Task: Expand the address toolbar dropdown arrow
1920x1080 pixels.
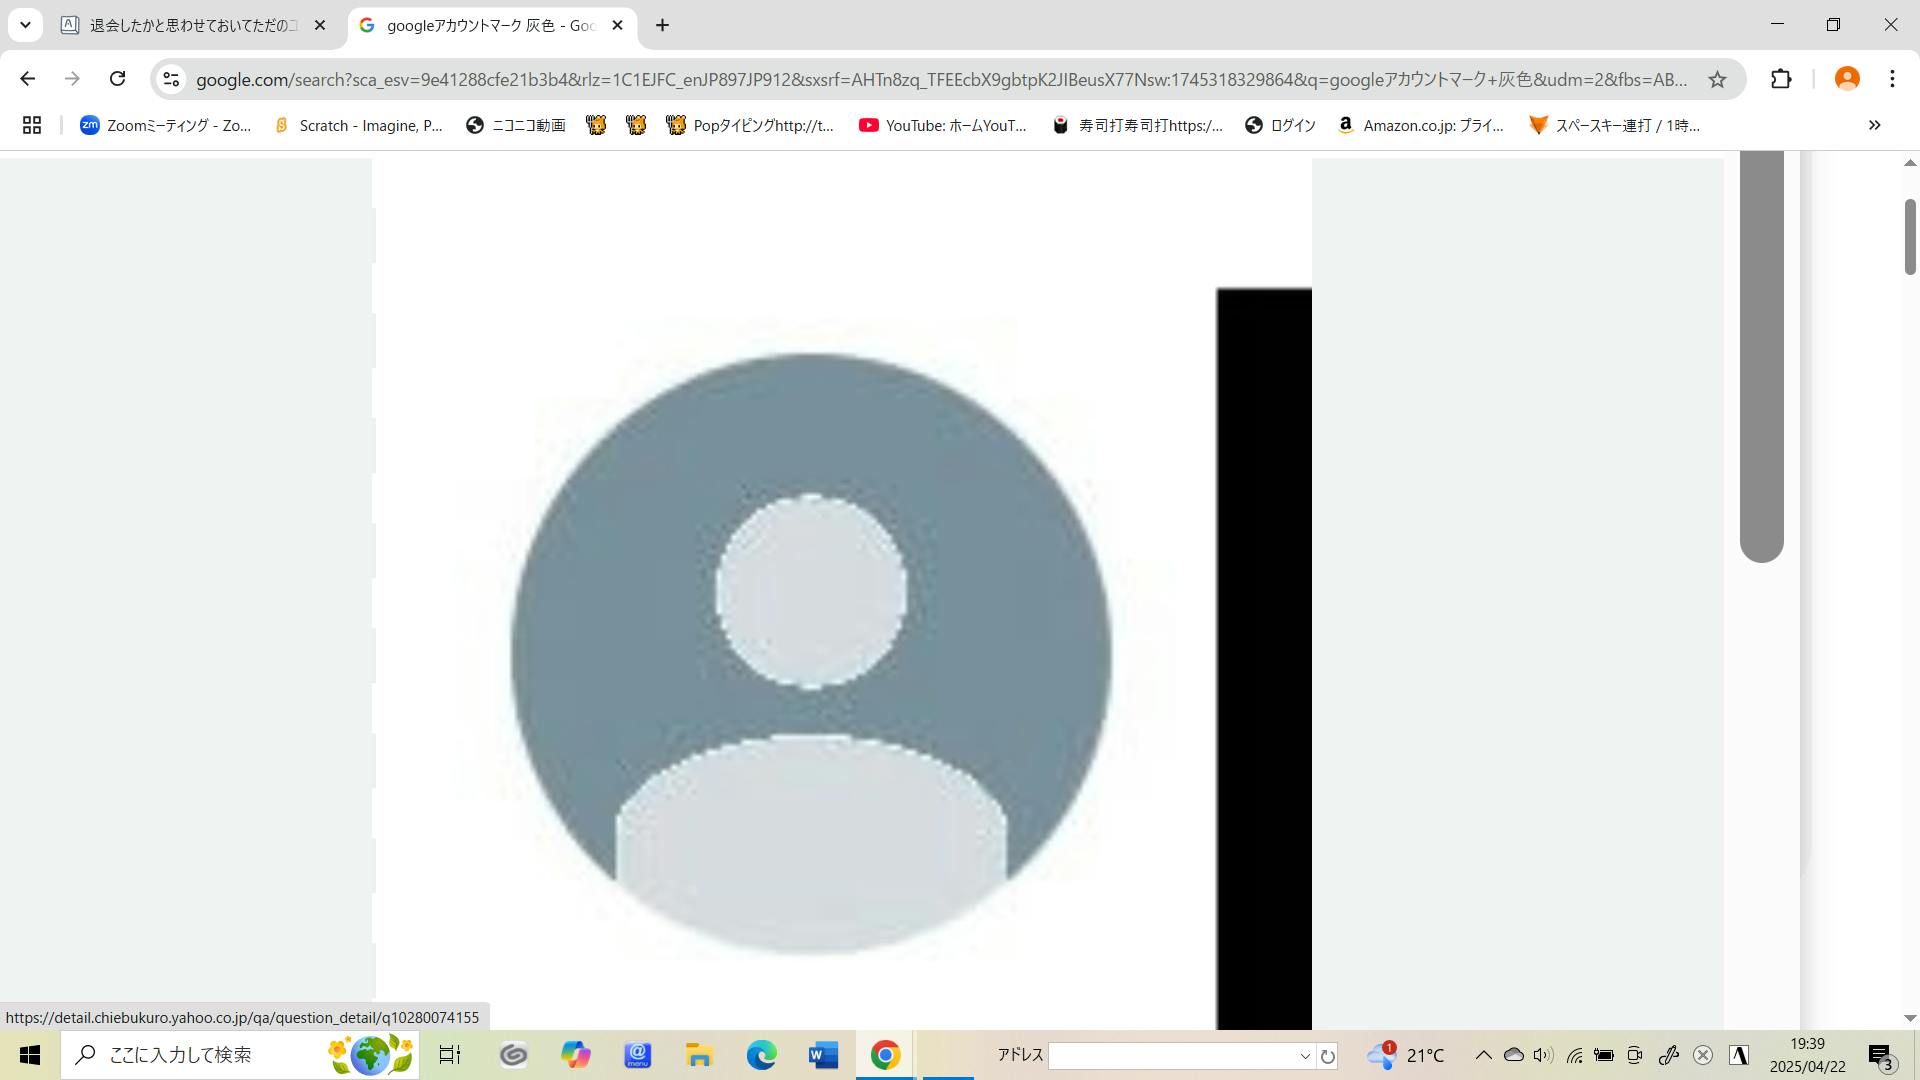Action: tap(1304, 1056)
